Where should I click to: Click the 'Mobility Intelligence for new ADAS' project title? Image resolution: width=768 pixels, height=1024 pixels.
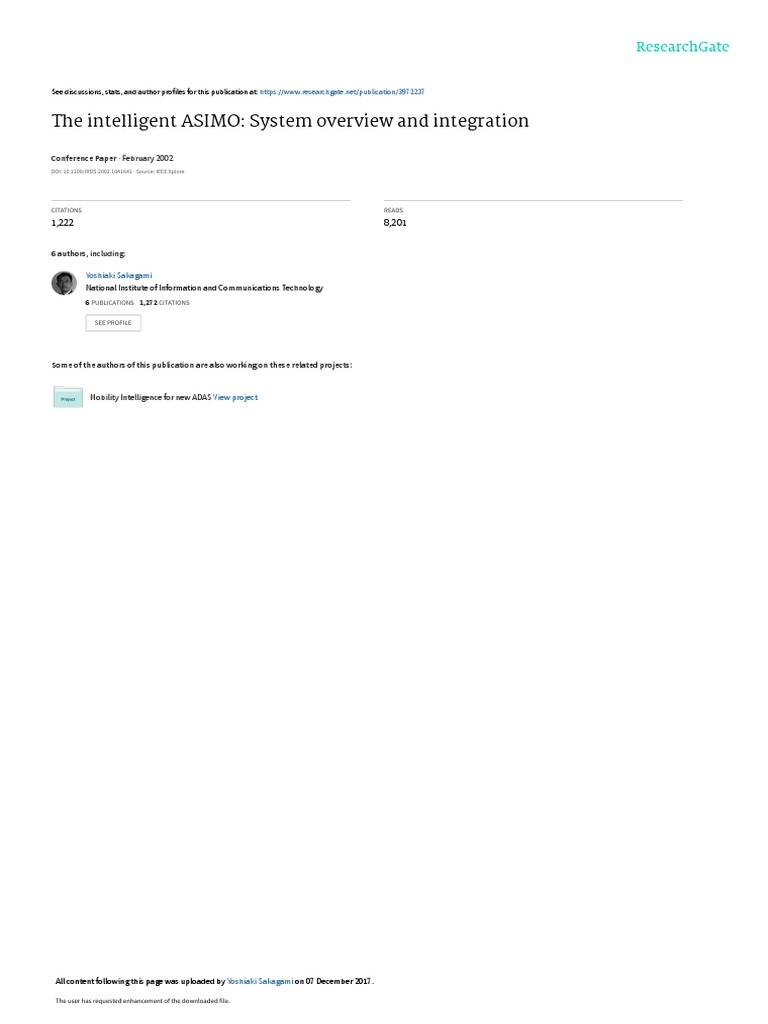tap(150, 397)
